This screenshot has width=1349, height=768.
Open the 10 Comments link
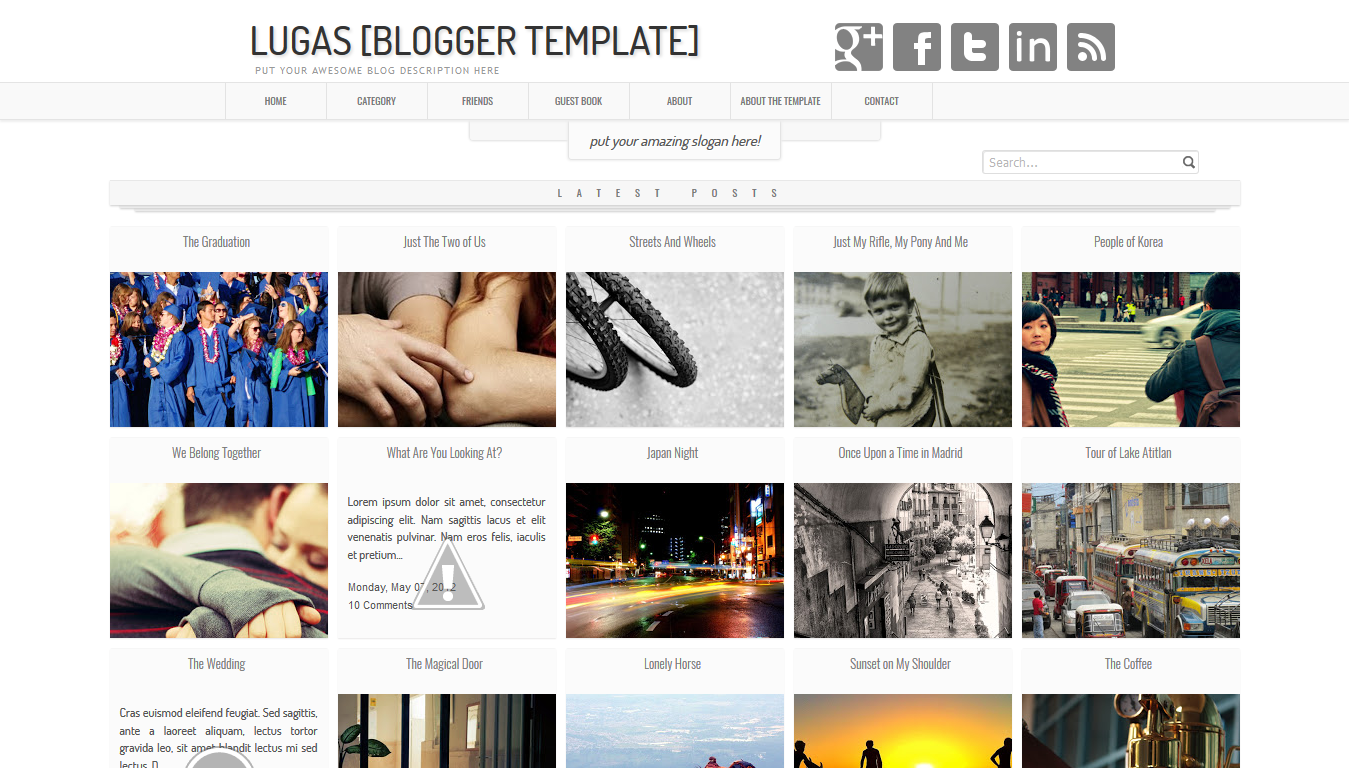pos(380,605)
